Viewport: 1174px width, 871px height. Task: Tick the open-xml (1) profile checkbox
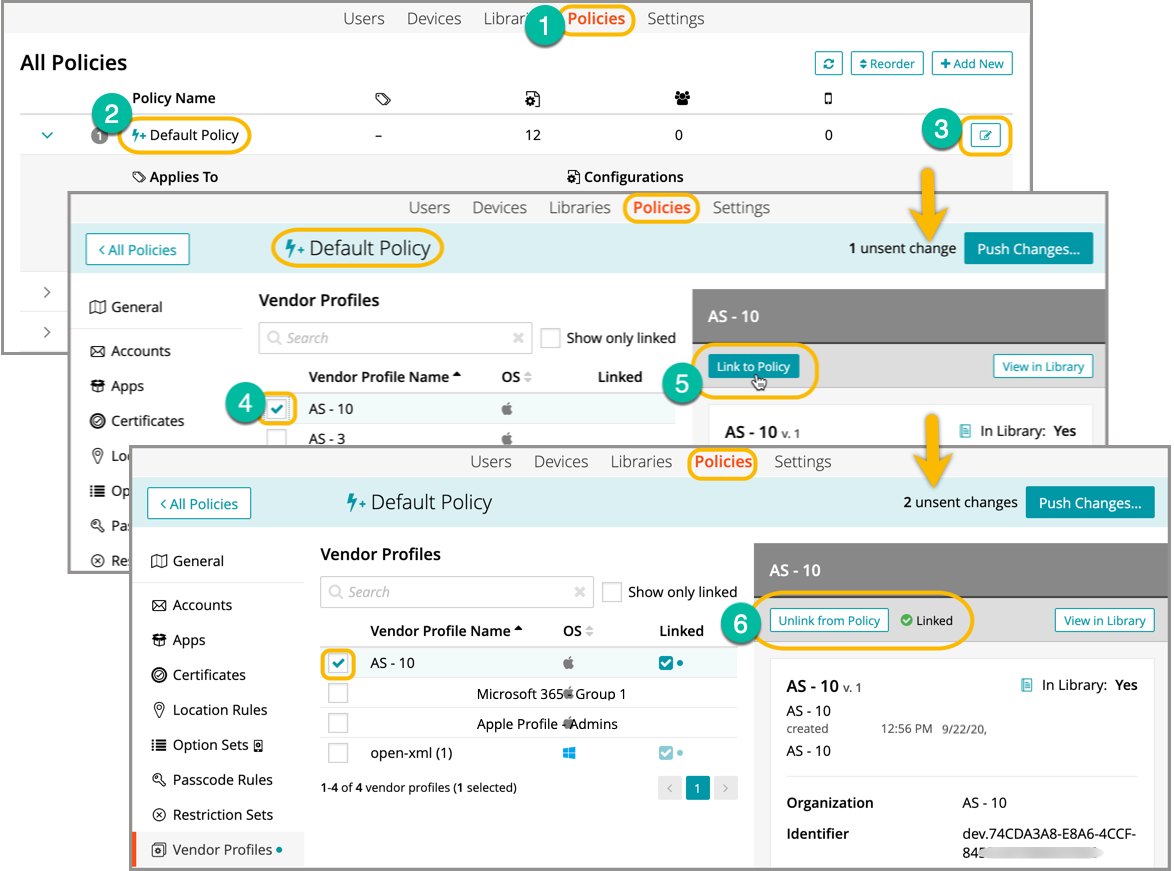[x=339, y=753]
